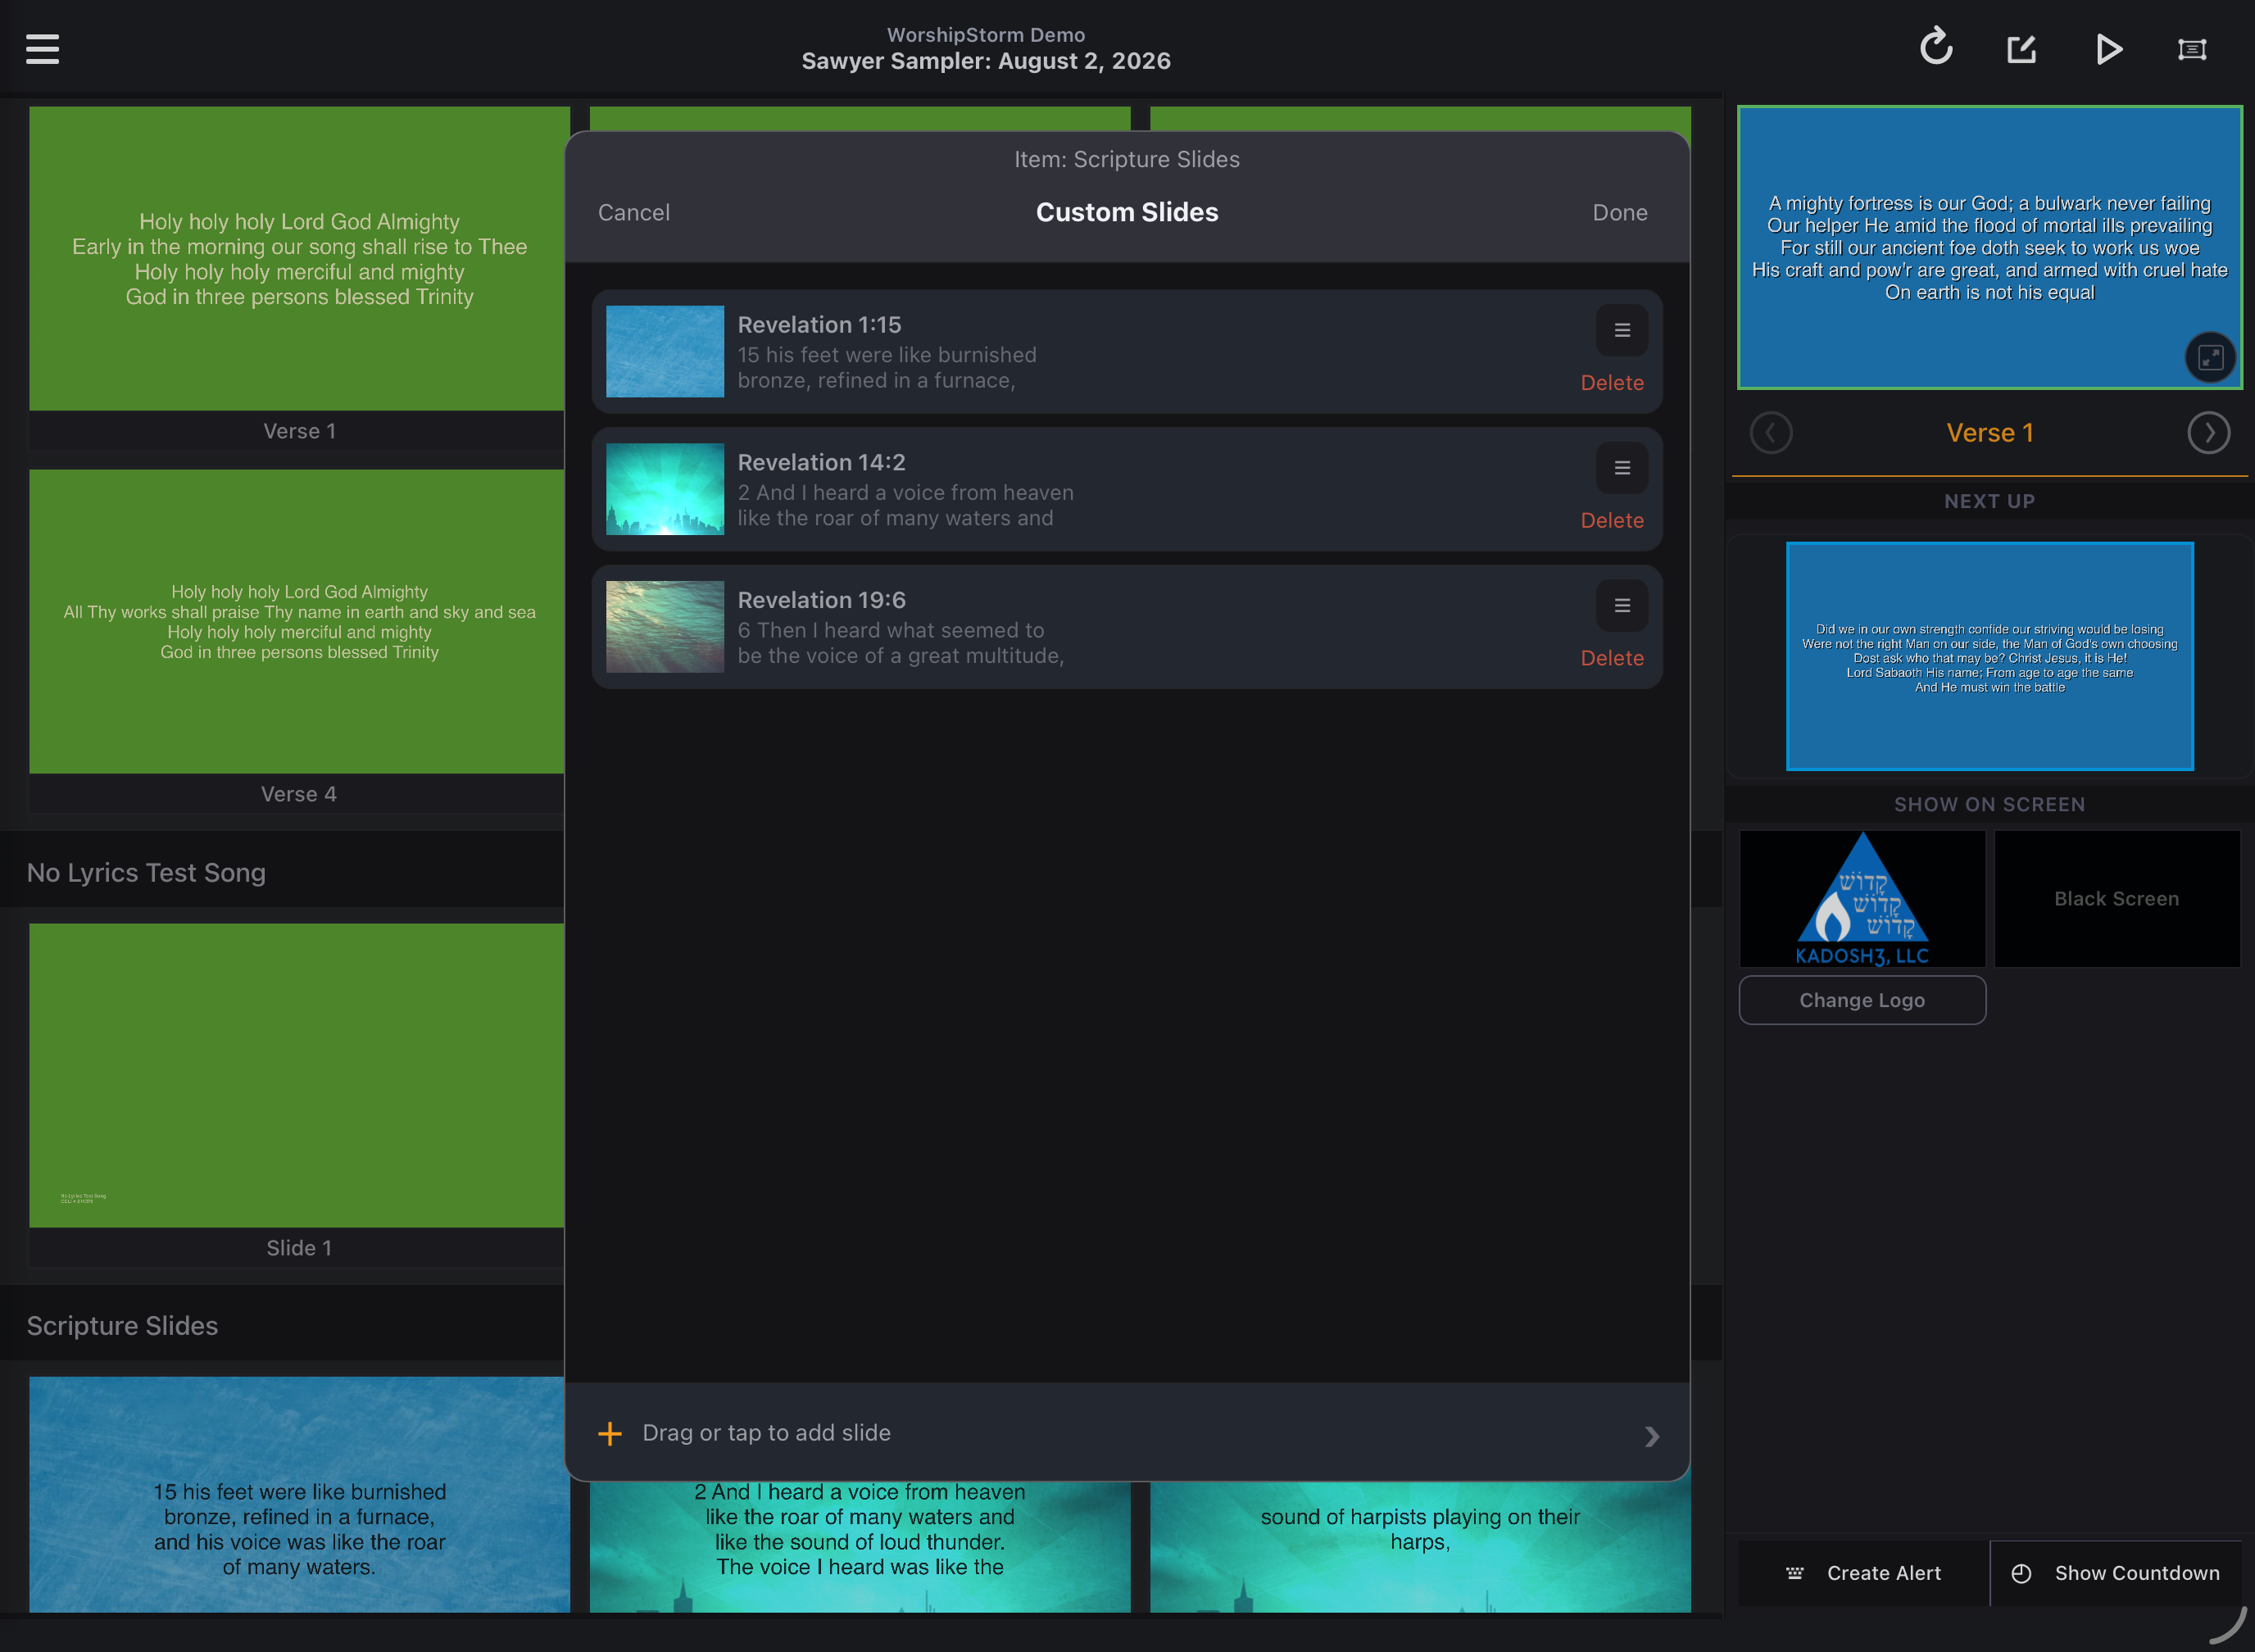2255x1652 pixels.
Task: Show the Kadosh3 logo on screen
Action: 1862,898
